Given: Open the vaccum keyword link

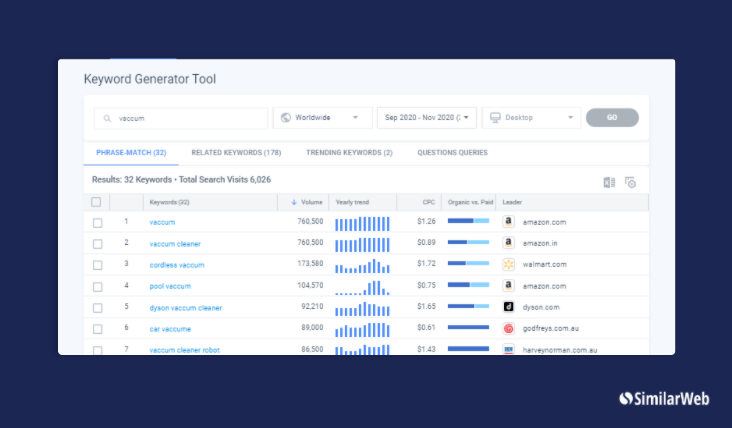Looking at the screenshot, I should point(162,222).
